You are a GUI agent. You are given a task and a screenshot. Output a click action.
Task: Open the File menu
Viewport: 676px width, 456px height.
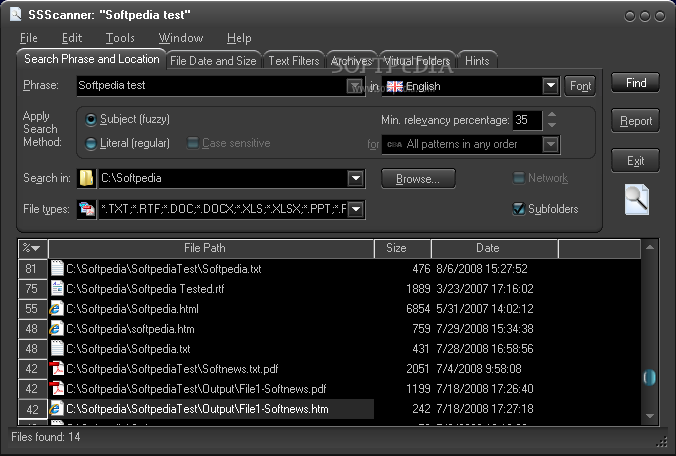[28, 38]
